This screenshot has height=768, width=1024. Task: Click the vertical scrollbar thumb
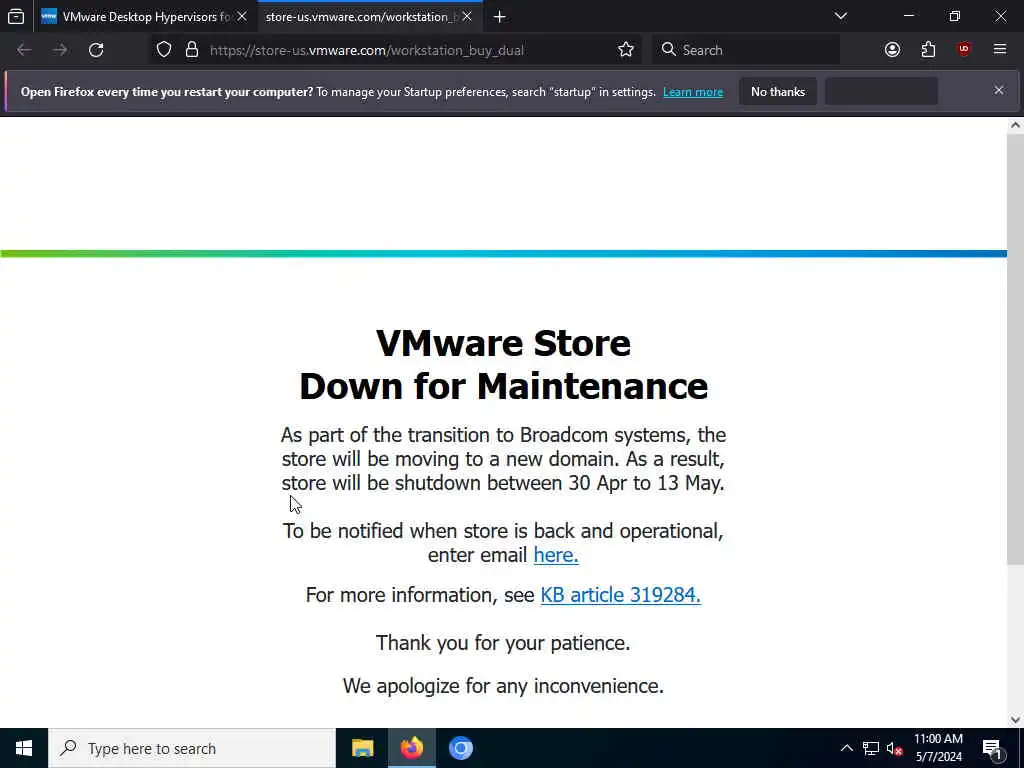[1015, 349]
